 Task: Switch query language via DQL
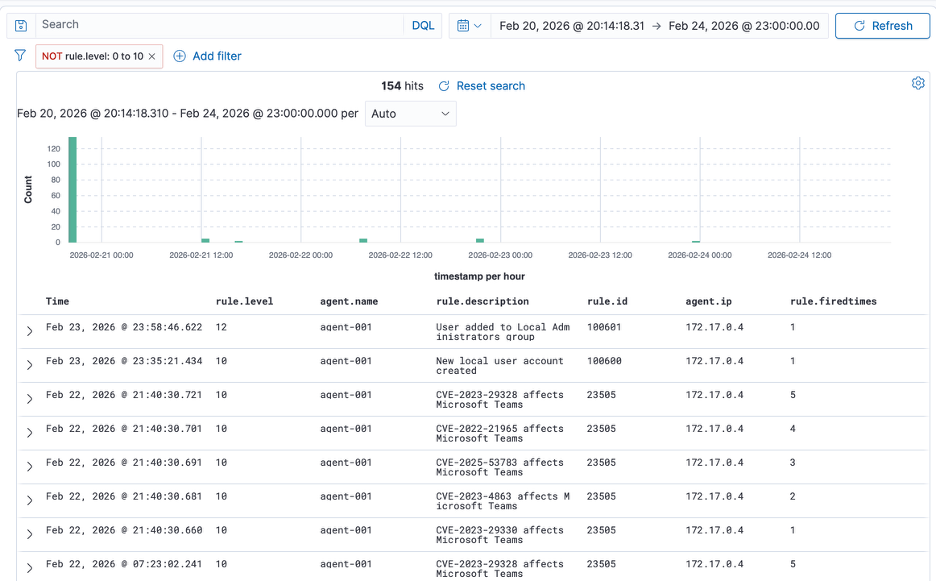click(x=423, y=26)
